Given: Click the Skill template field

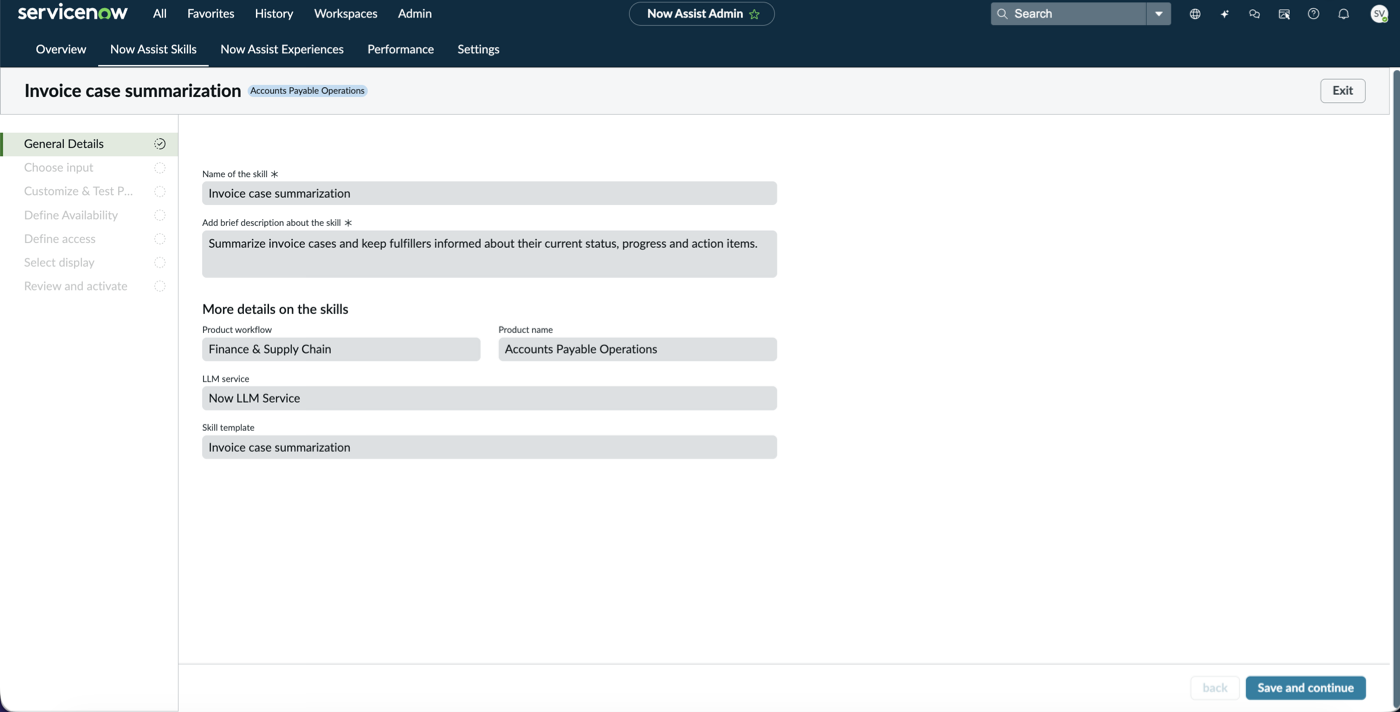Looking at the screenshot, I should pyautogui.click(x=489, y=447).
